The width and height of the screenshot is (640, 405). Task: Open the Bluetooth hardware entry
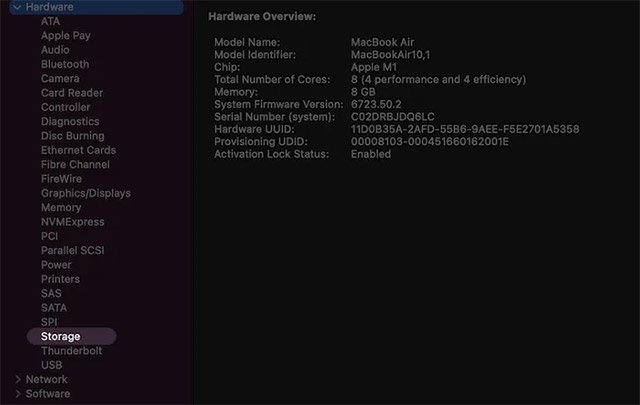(65, 64)
